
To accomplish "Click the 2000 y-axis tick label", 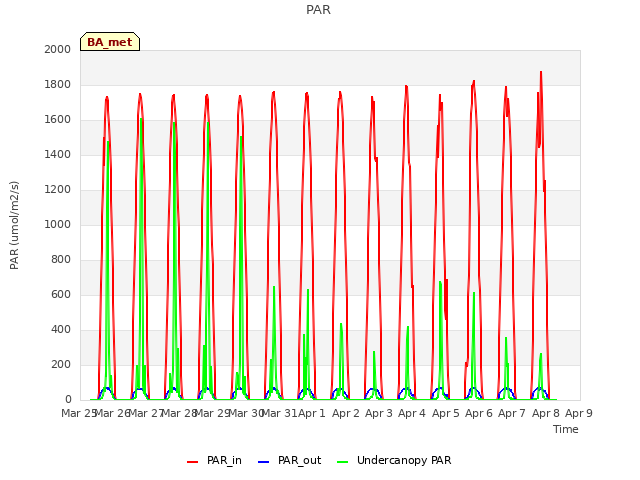I will 58,49.
